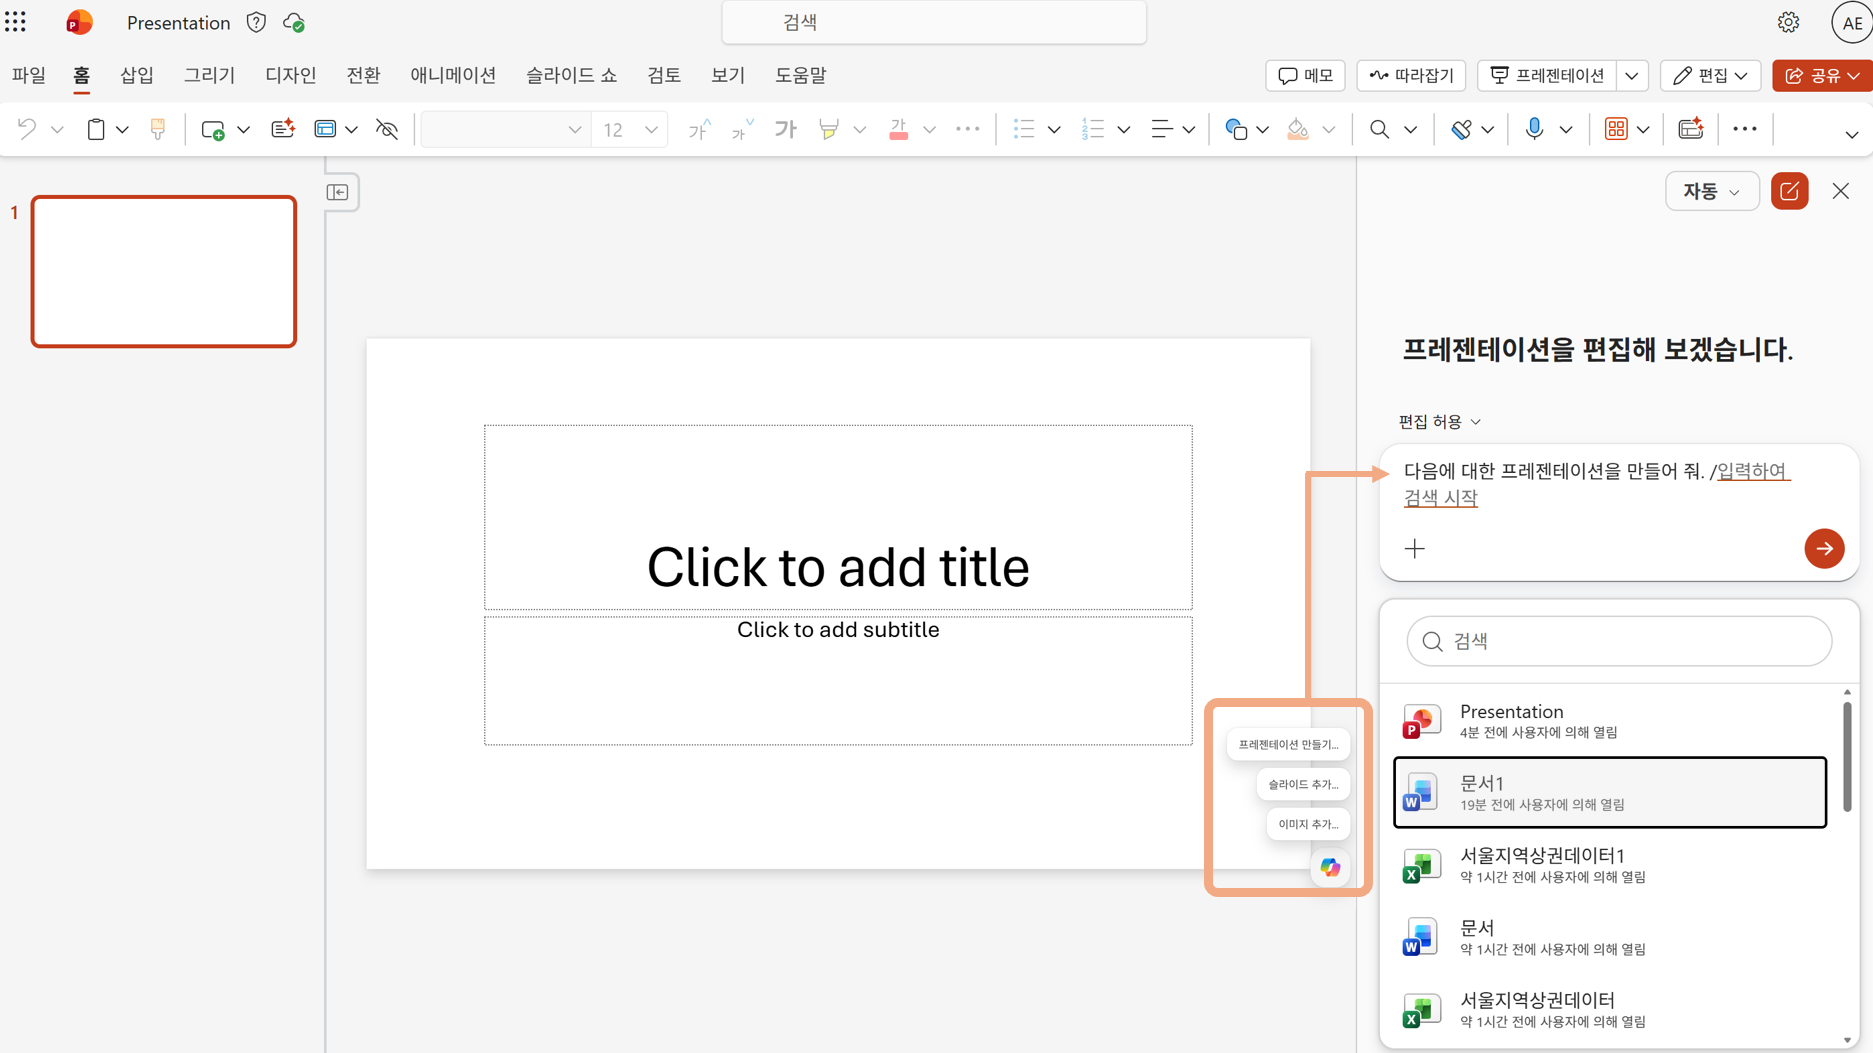
Task: Apply text highlight color
Action: coord(829,129)
